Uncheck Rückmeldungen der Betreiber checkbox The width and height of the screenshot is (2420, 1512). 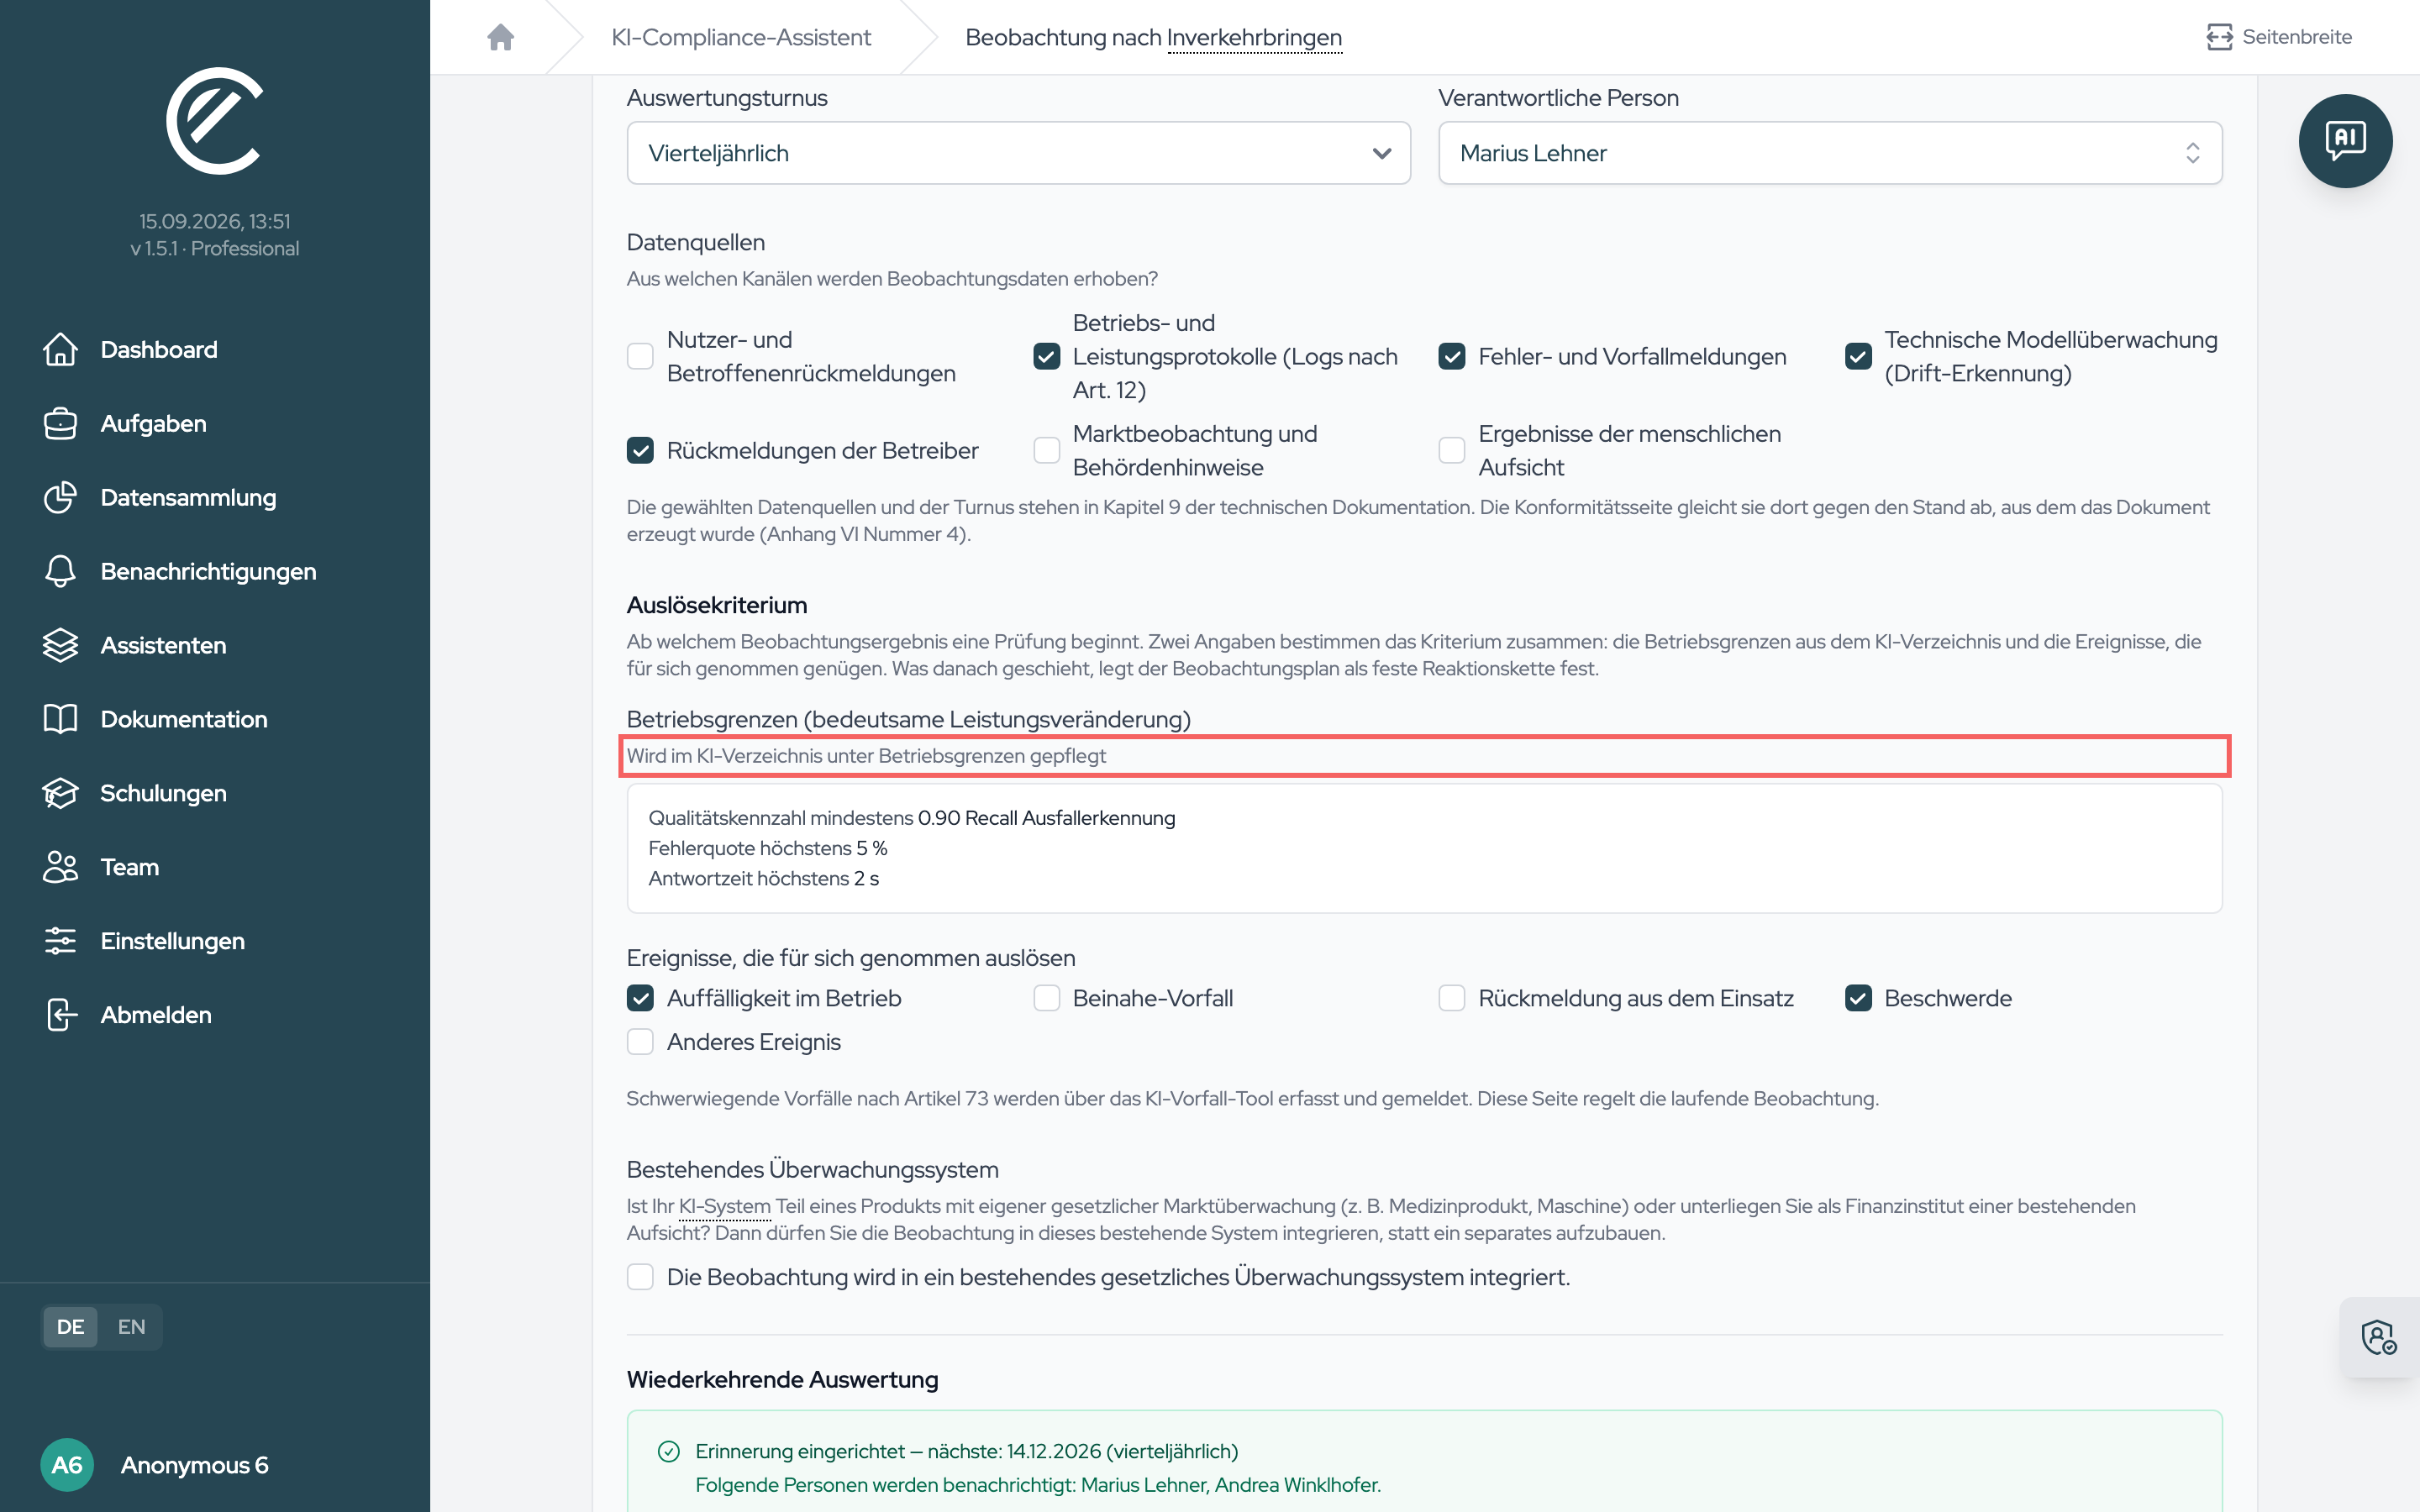coord(640,450)
